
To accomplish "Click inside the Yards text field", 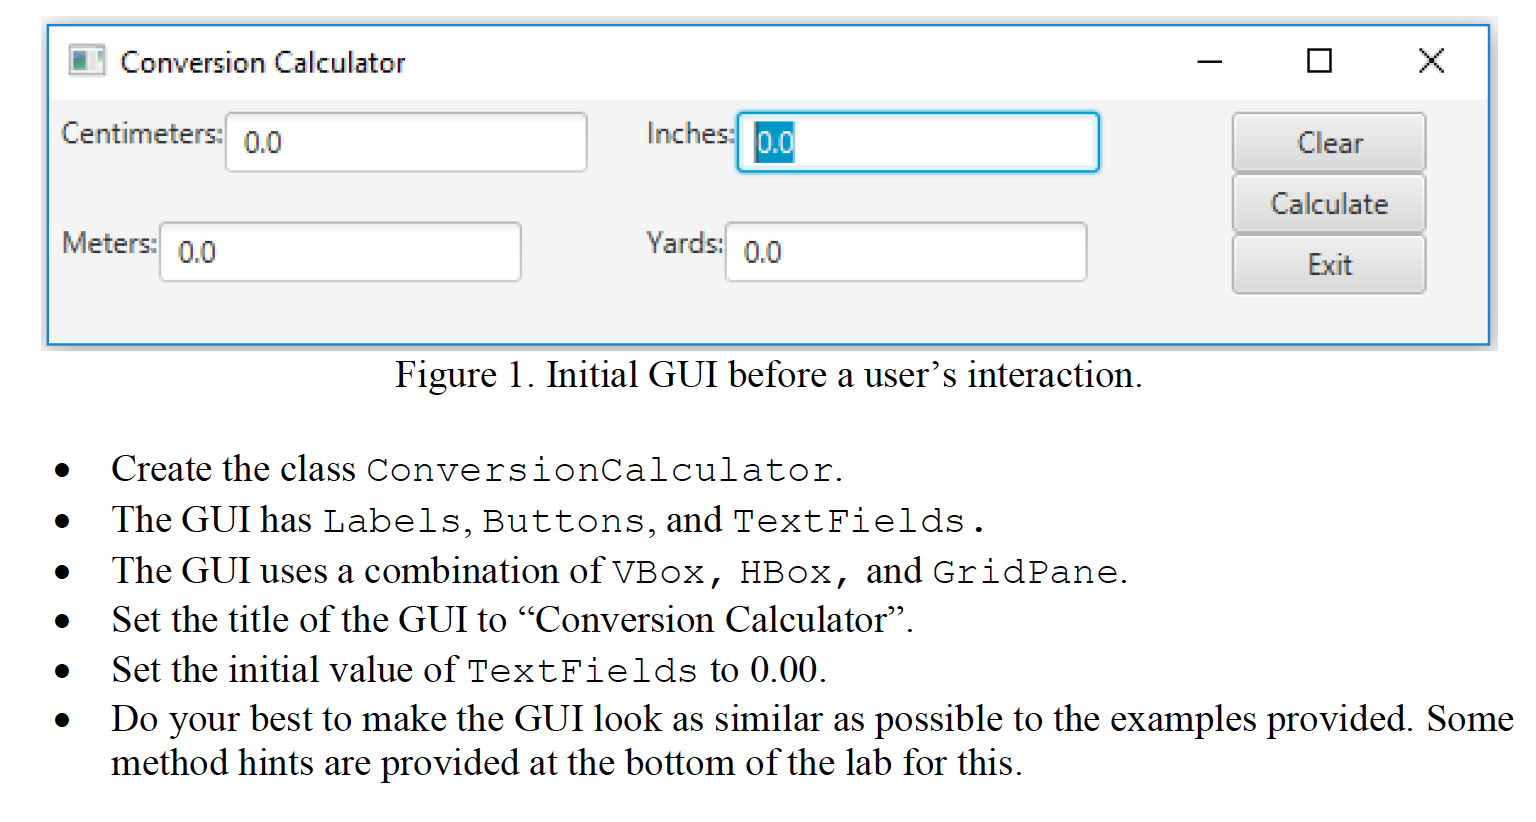I will click(905, 251).
